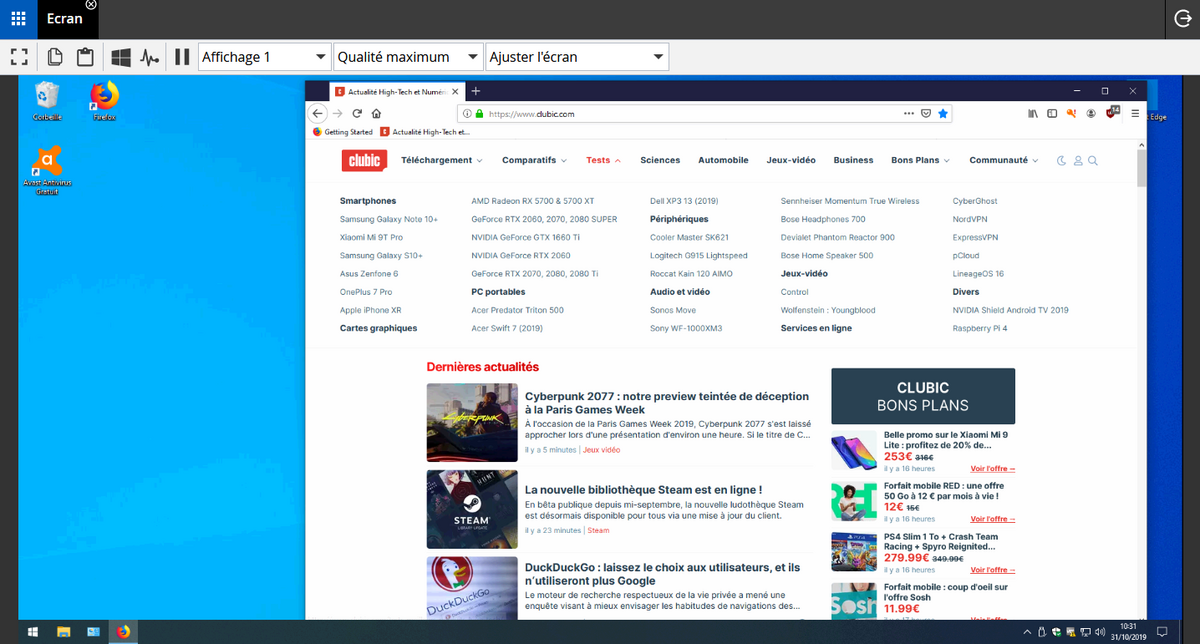Reload the current page
This screenshot has width=1200, height=644.
(357, 114)
